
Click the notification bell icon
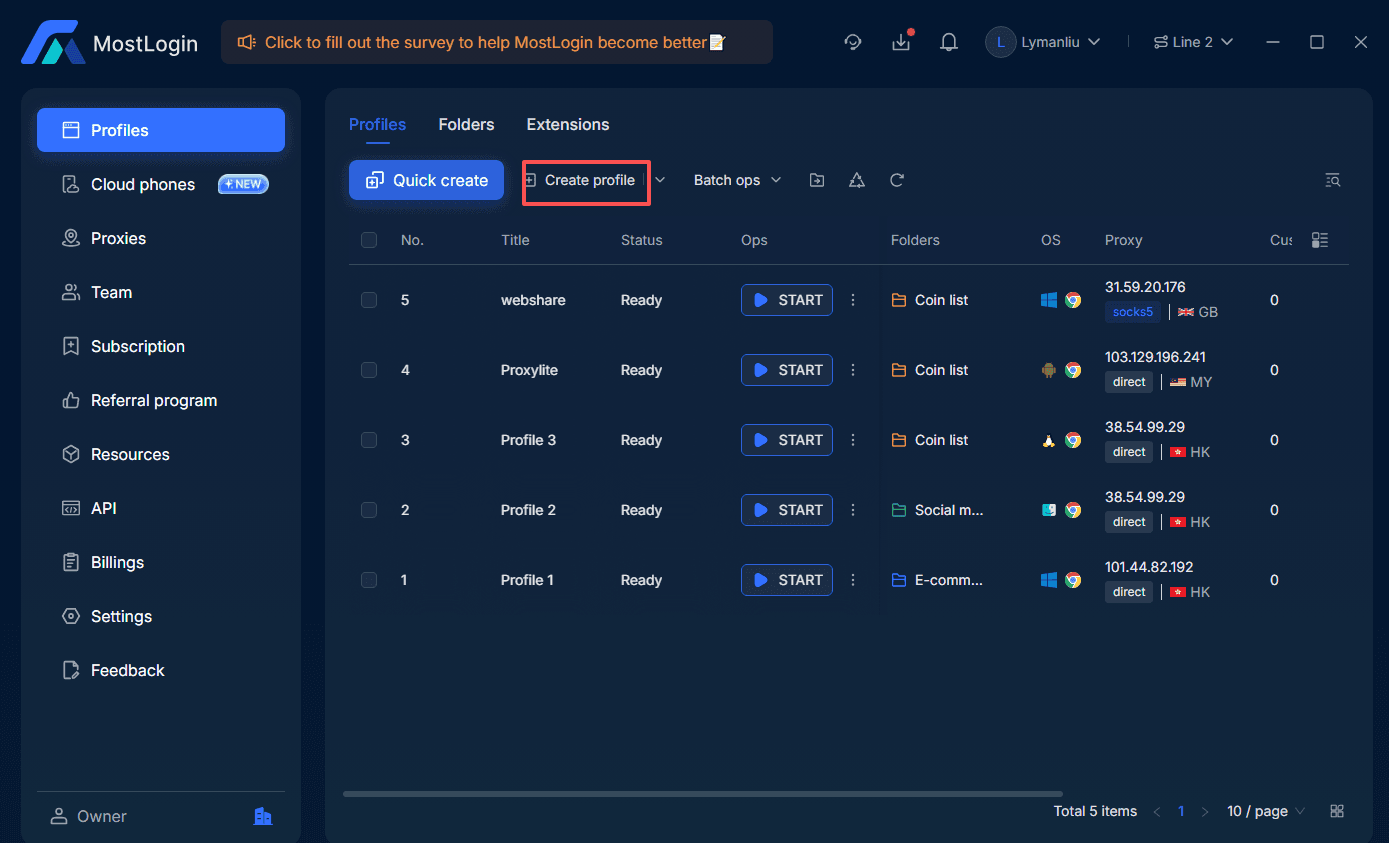tap(949, 42)
